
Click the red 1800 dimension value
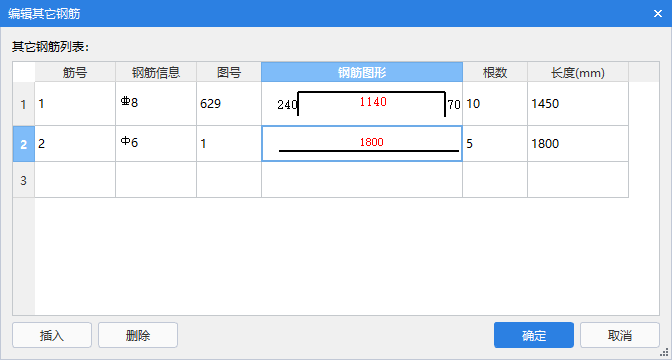click(372, 142)
